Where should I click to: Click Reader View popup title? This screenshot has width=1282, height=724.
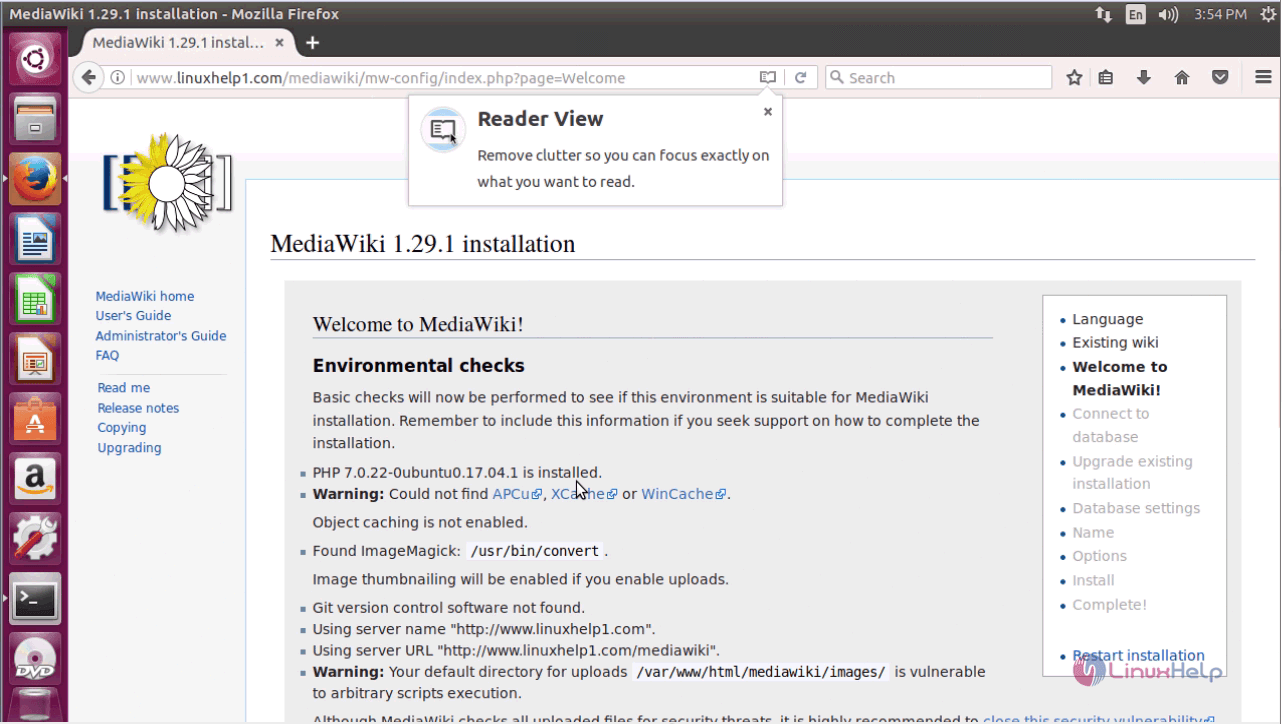(x=540, y=119)
